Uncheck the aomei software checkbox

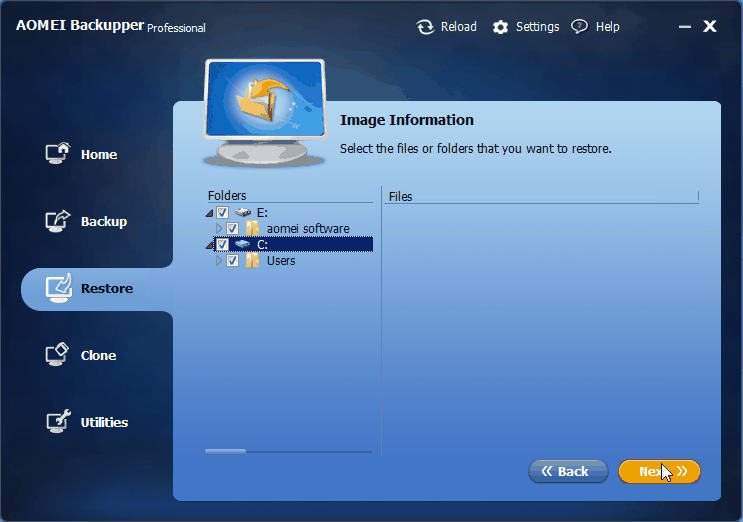[232, 228]
